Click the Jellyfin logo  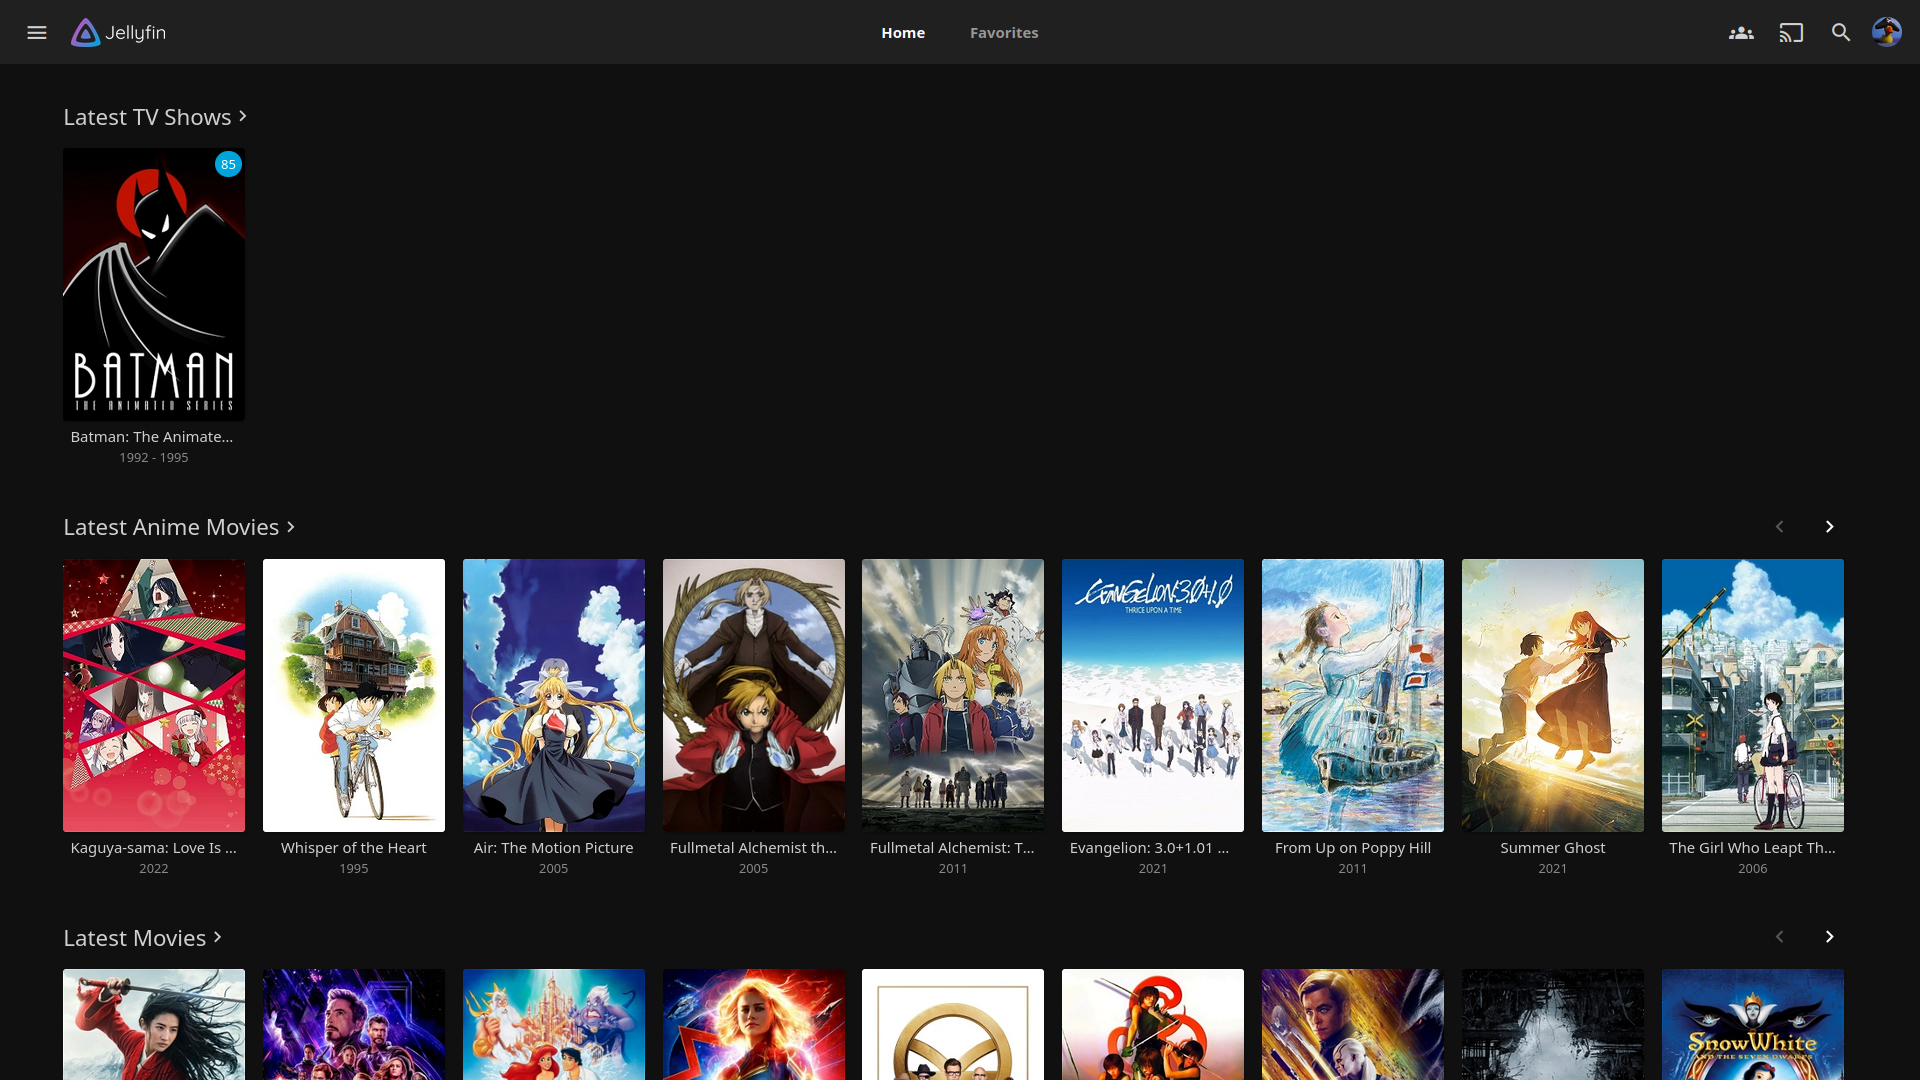[x=118, y=33]
